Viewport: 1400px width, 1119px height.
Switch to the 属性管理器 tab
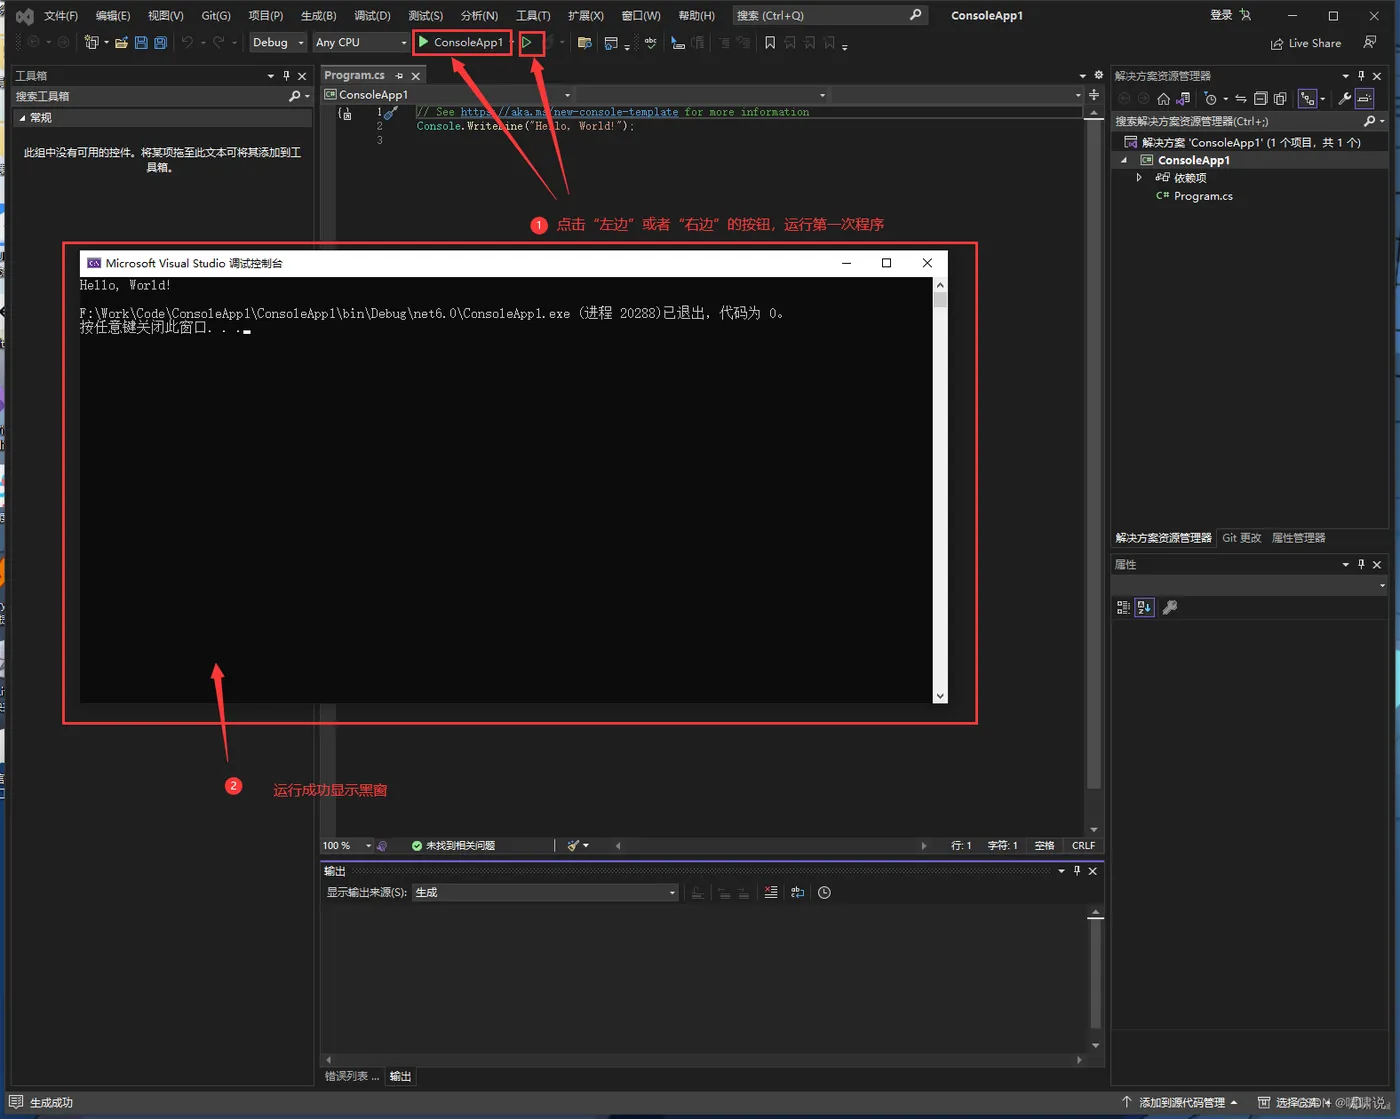pos(1299,538)
